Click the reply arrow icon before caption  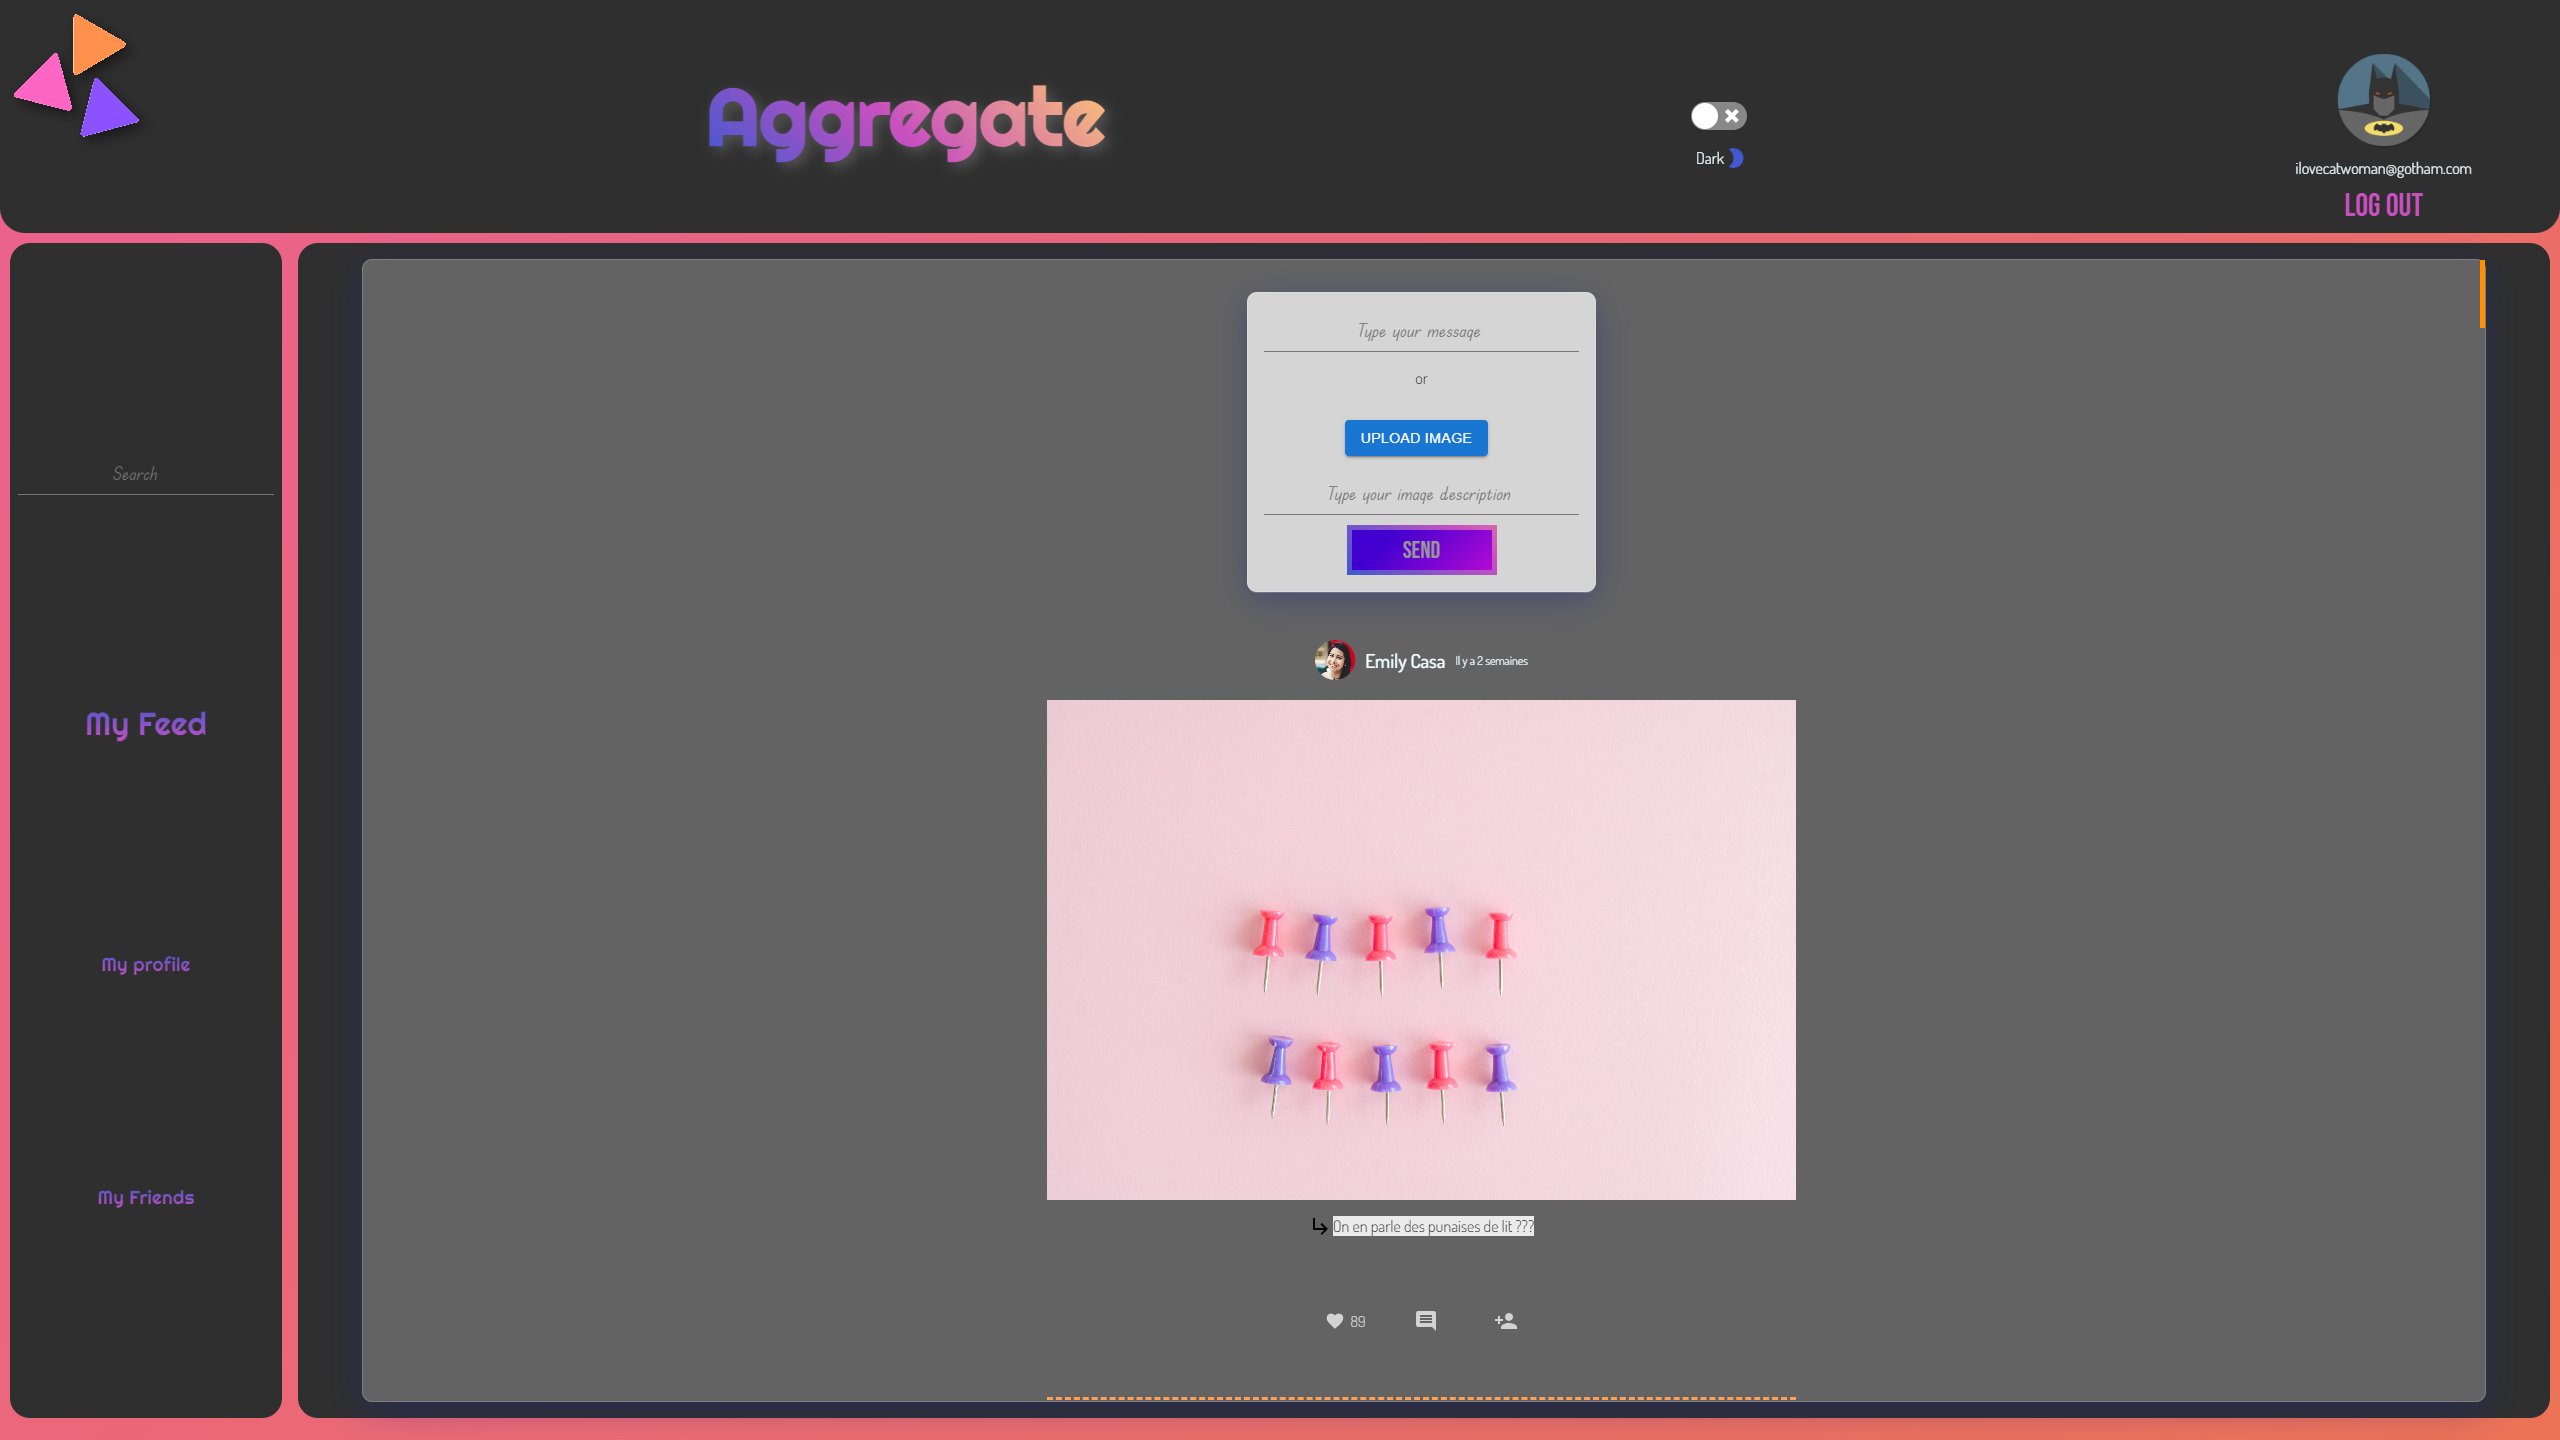pos(1319,1227)
